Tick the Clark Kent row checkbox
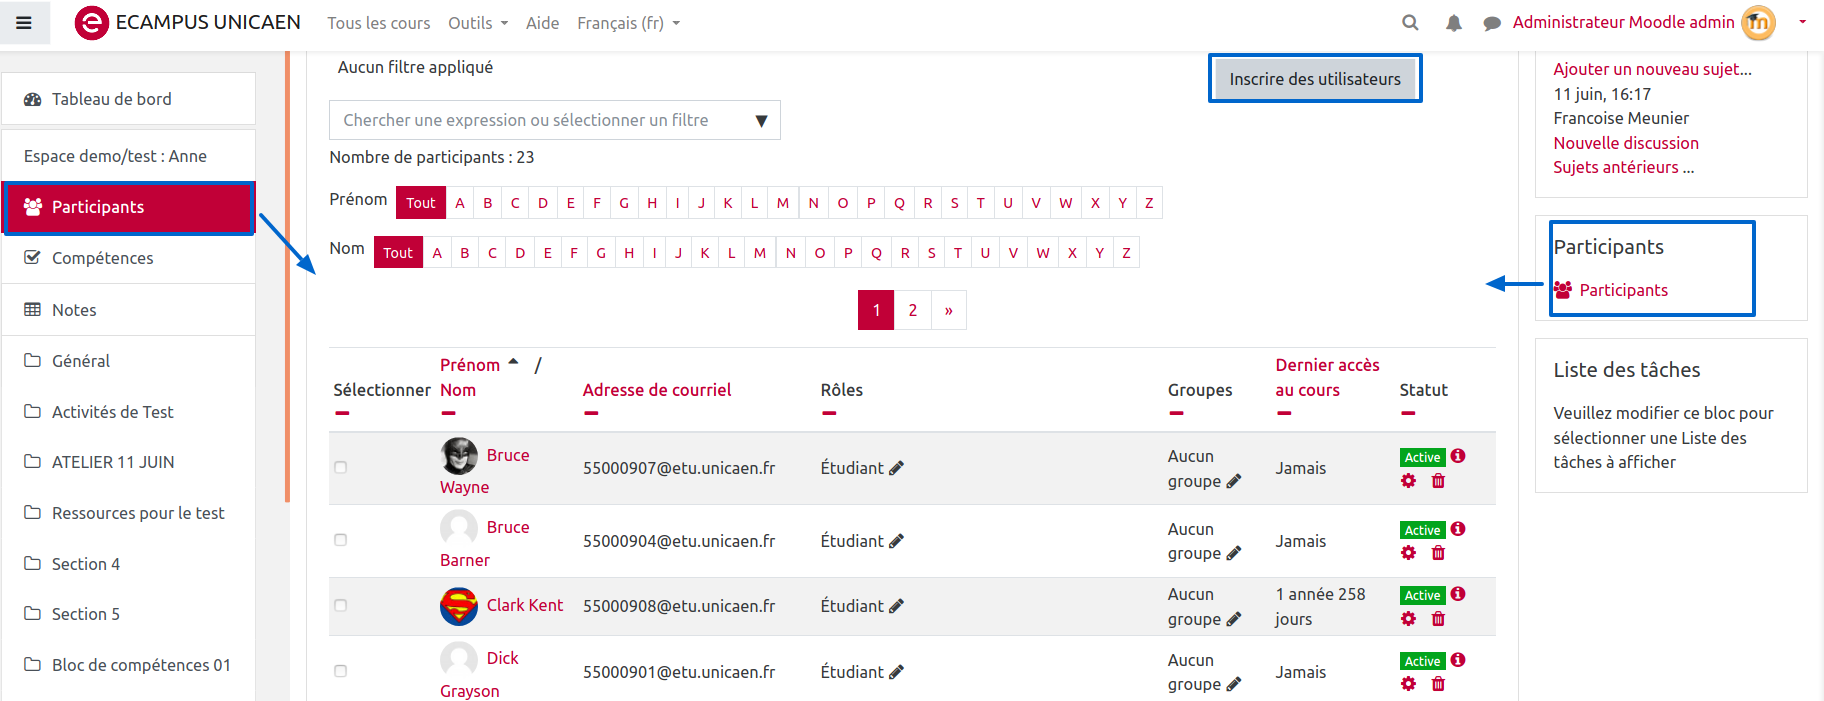 (341, 606)
